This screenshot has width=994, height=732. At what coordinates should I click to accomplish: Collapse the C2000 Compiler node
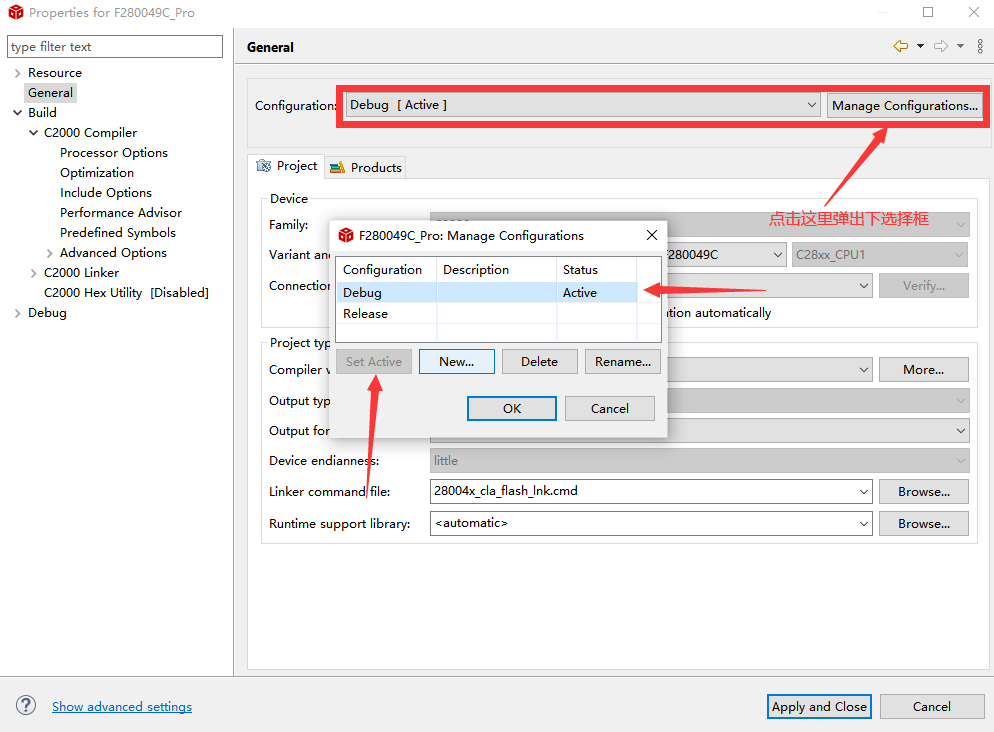click(x=33, y=132)
